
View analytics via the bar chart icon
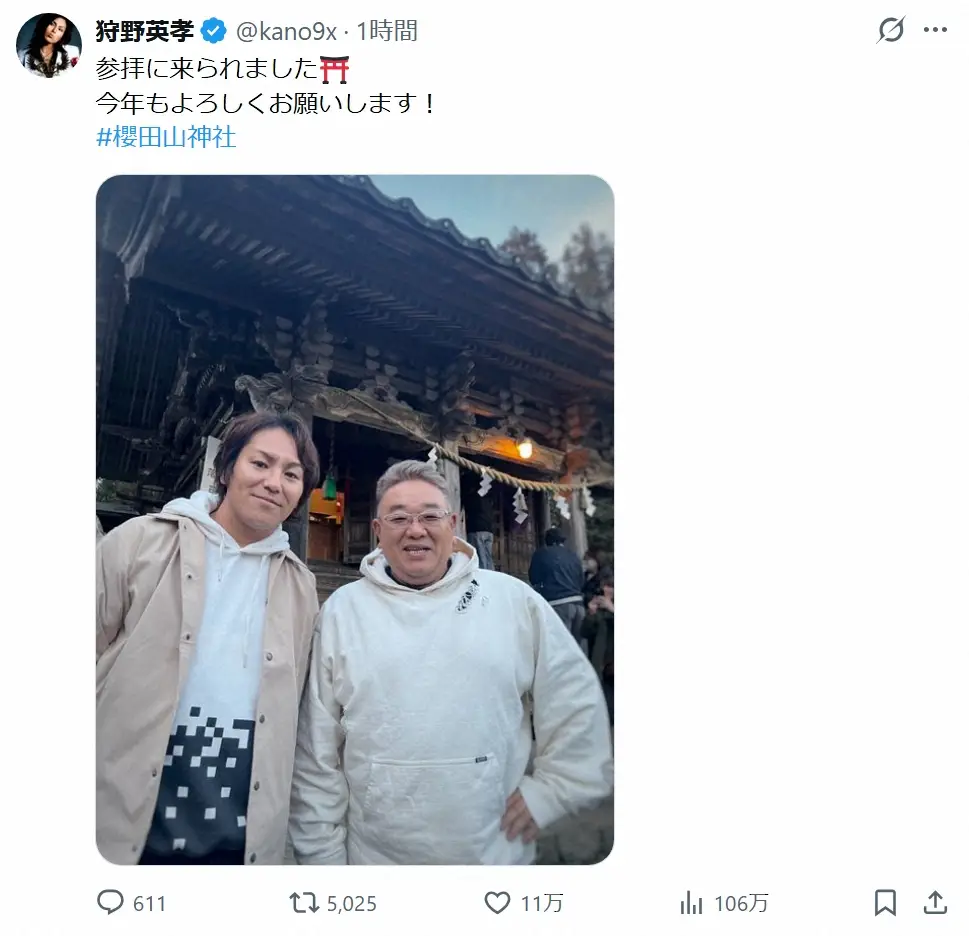(x=692, y=903)
